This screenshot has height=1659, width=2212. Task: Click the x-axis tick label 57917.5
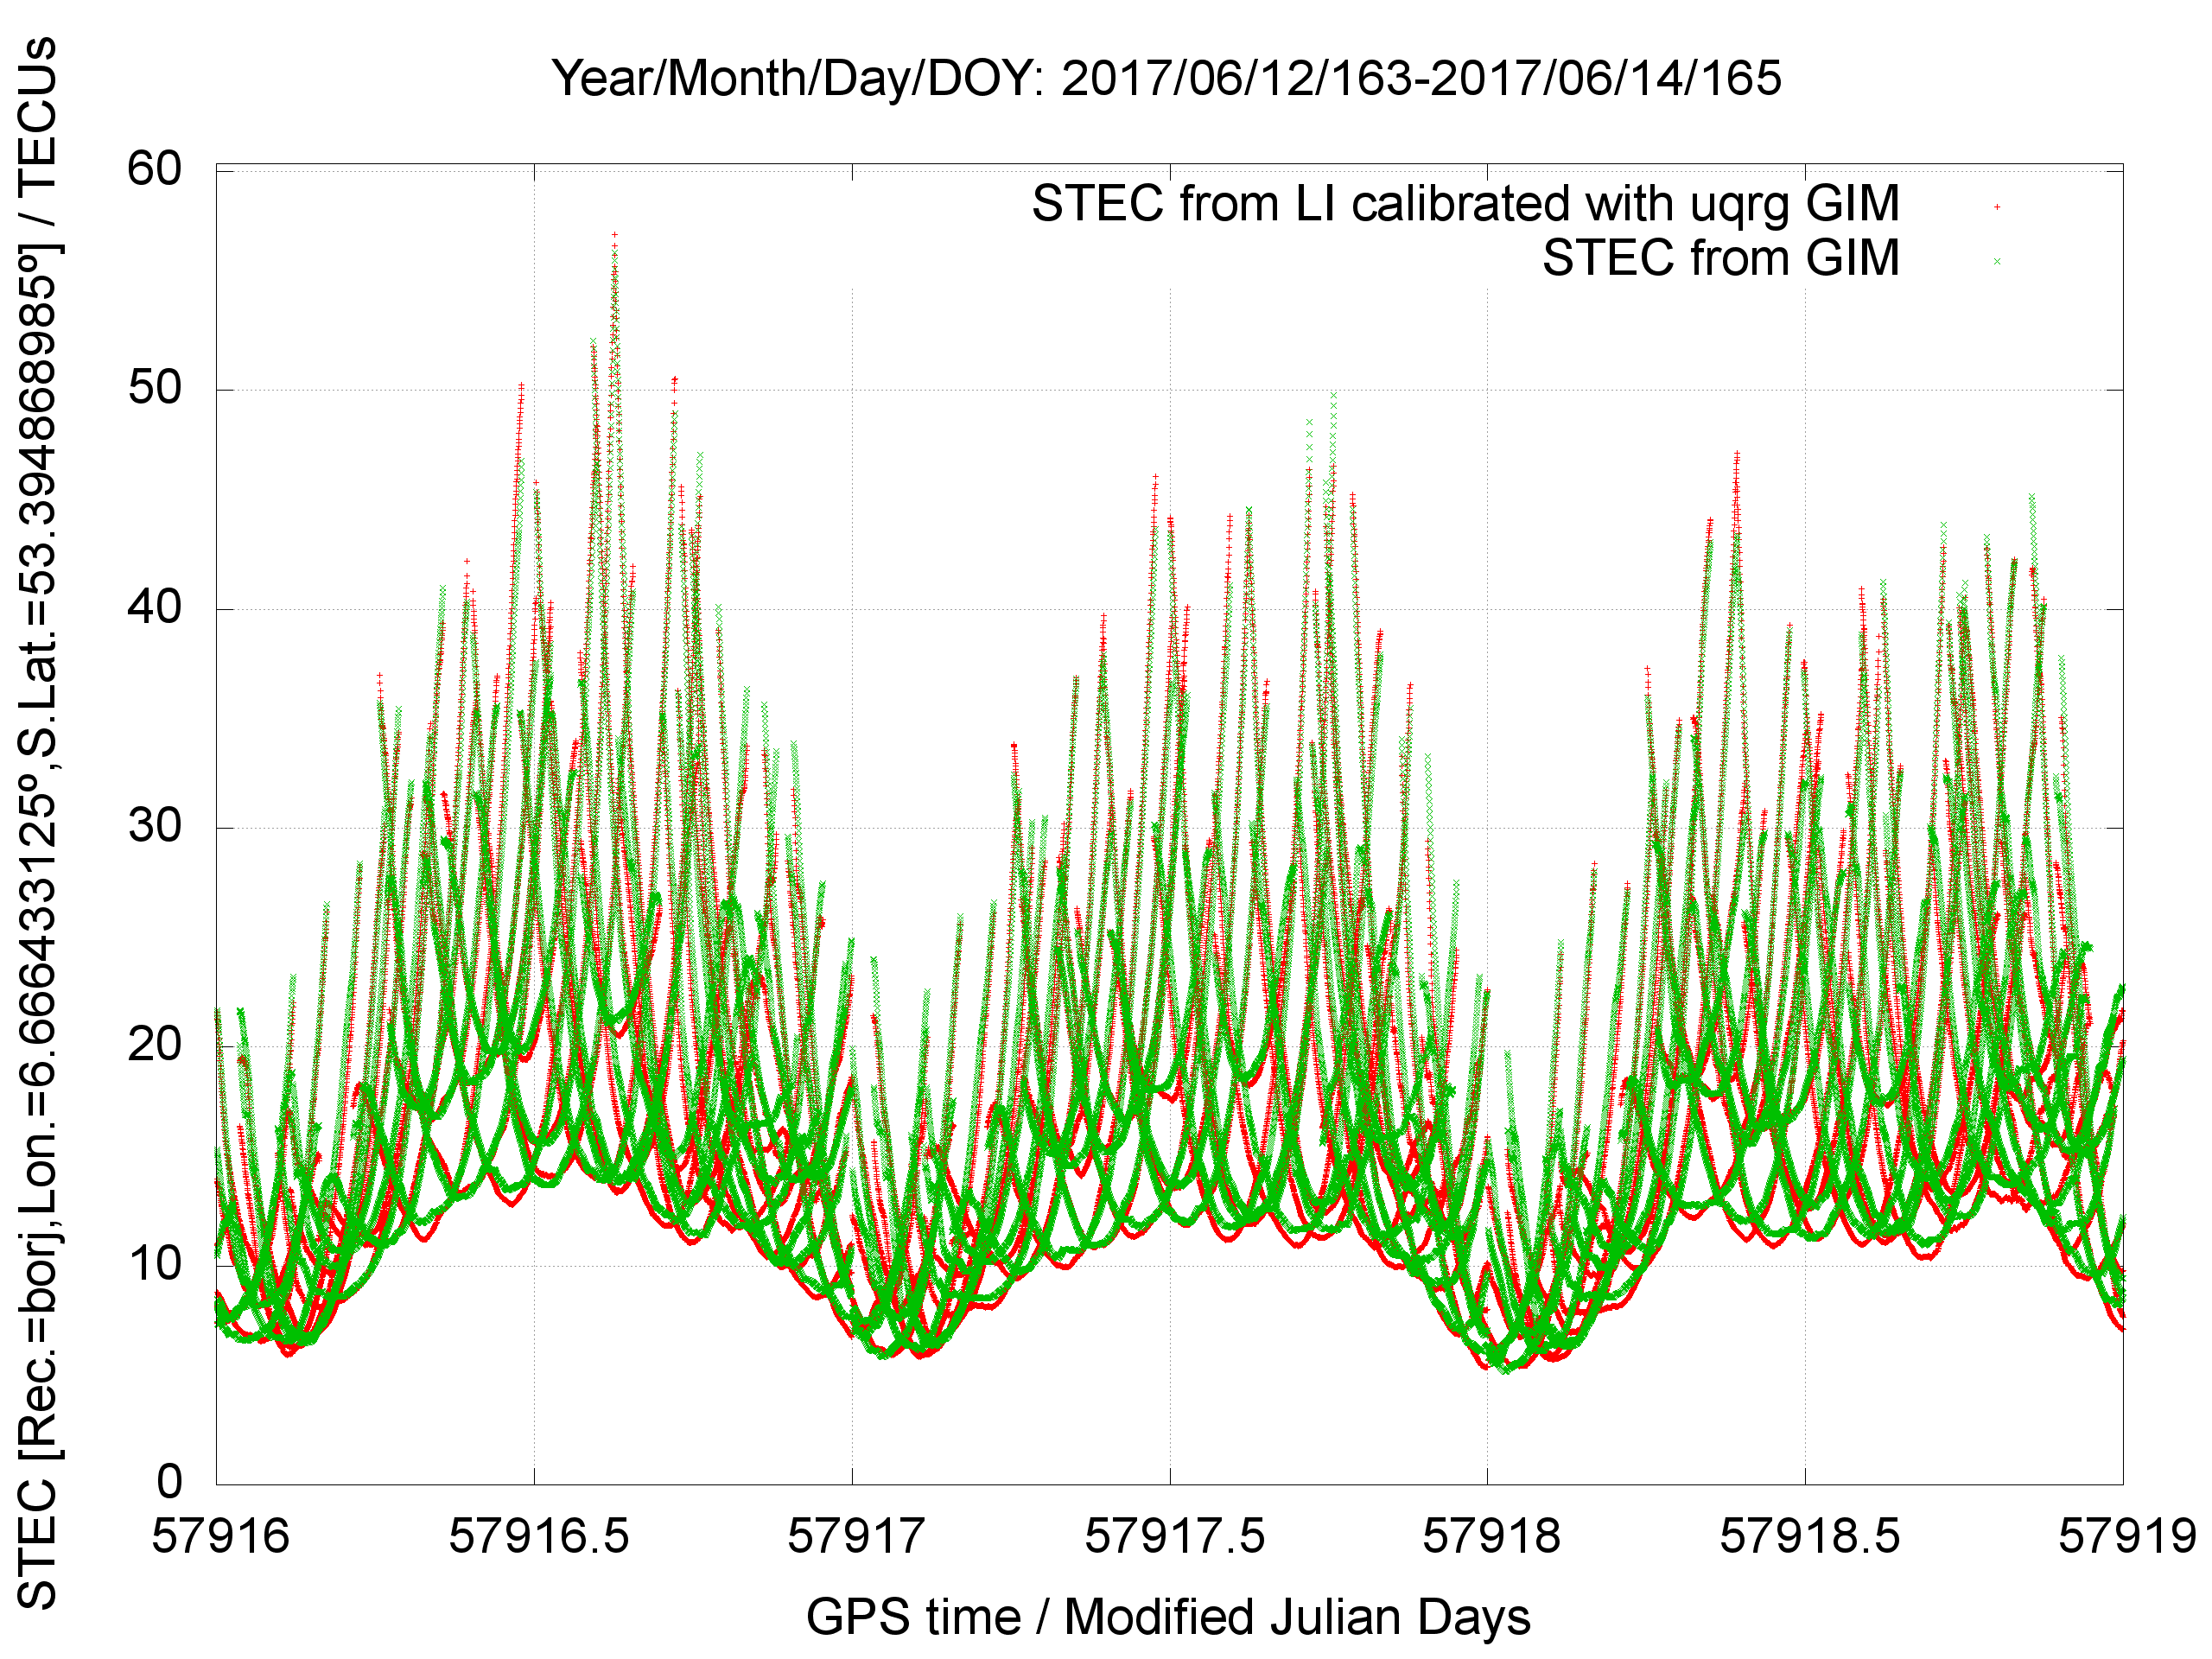click(1174, 1536)
